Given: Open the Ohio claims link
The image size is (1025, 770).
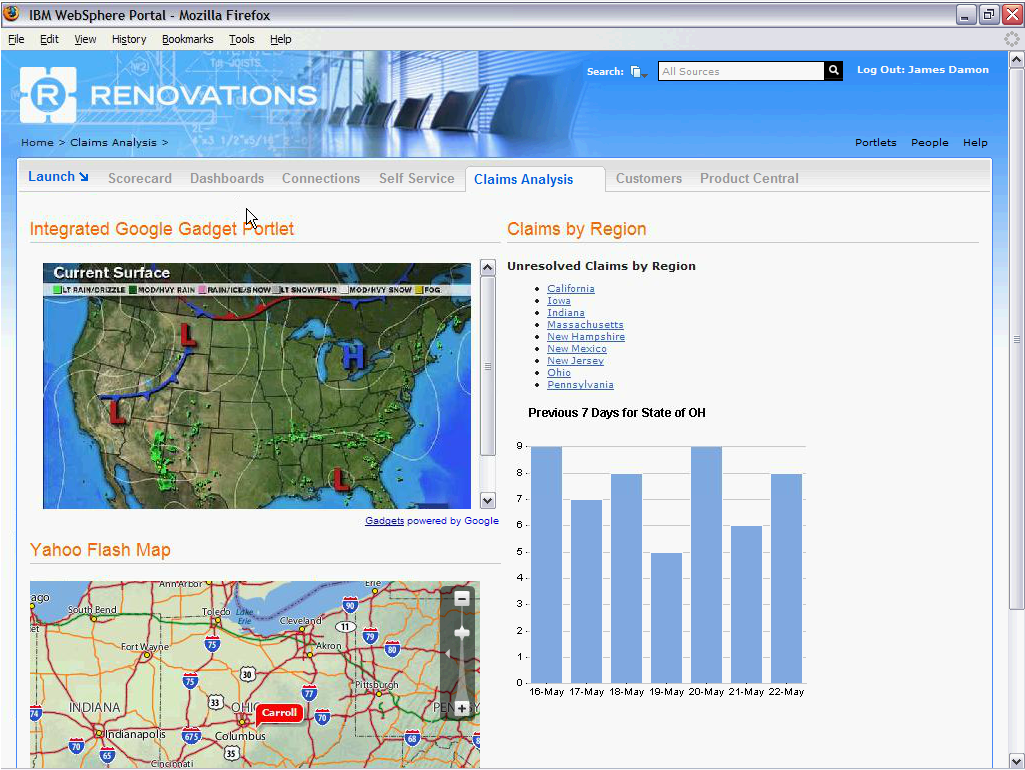Looking at the screenshot, I should point(559,373).
